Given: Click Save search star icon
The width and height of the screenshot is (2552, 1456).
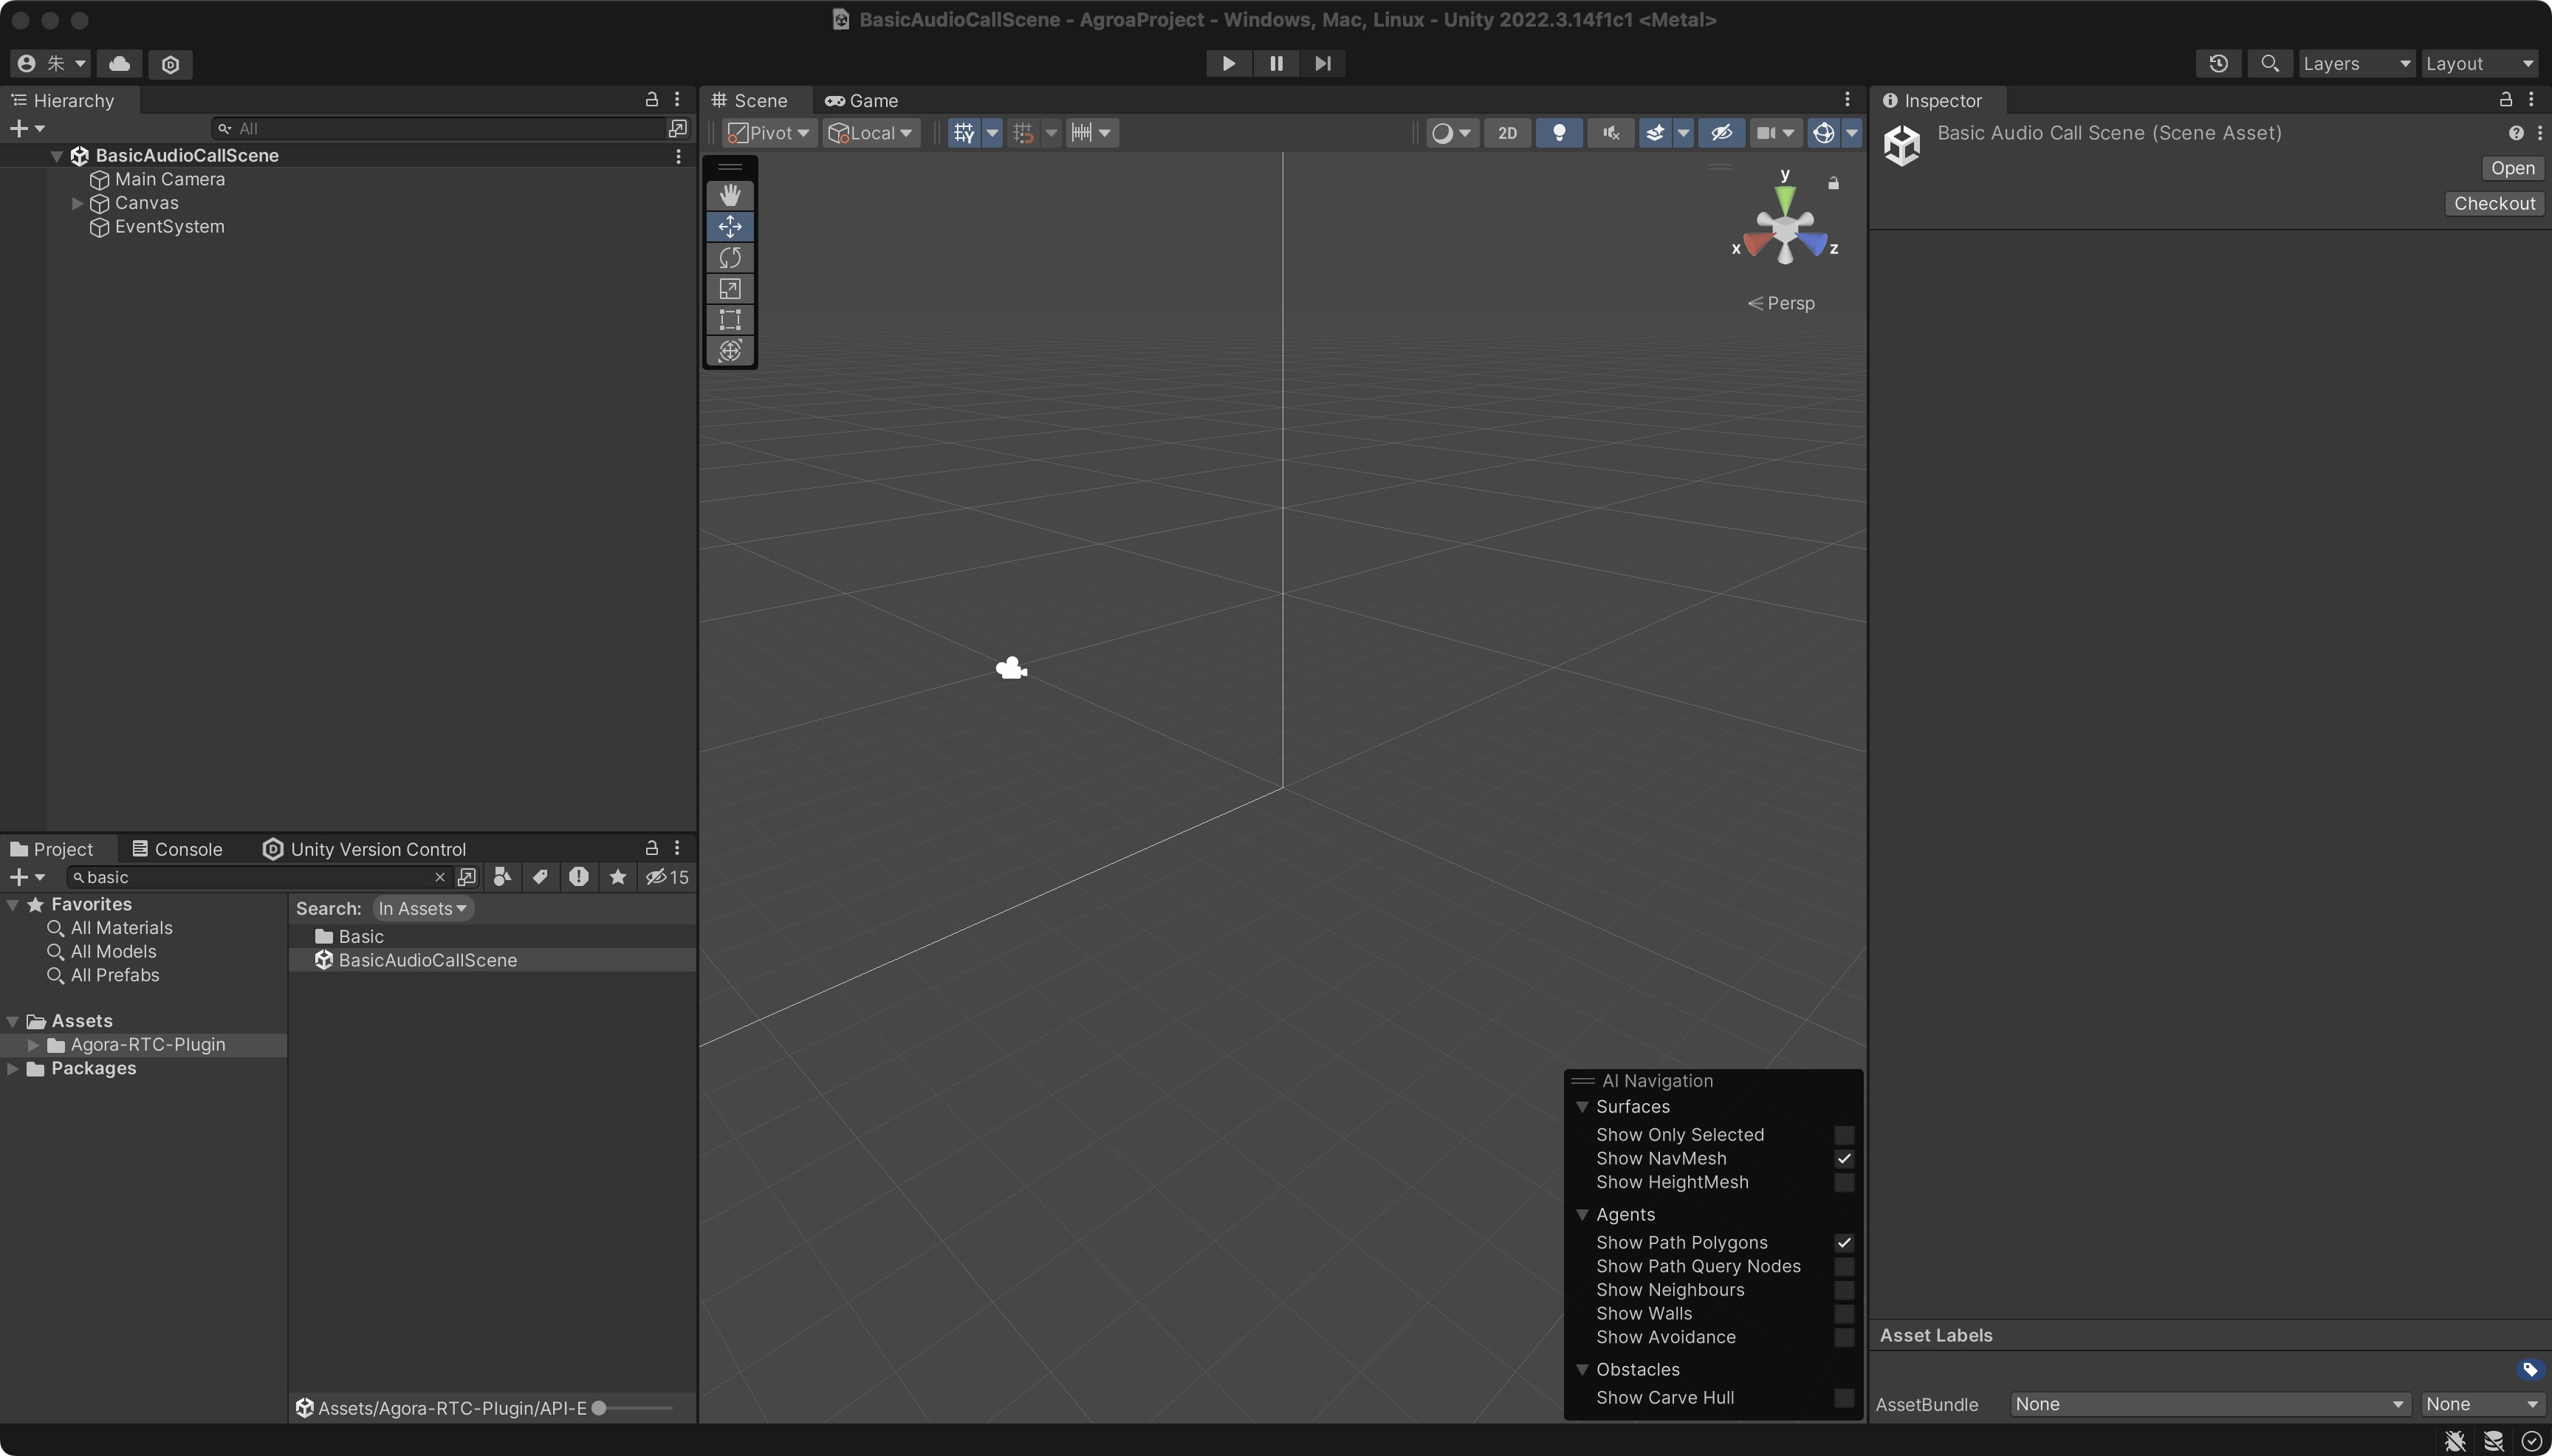Looking at the screenshot, I should [x=618, y=877].
